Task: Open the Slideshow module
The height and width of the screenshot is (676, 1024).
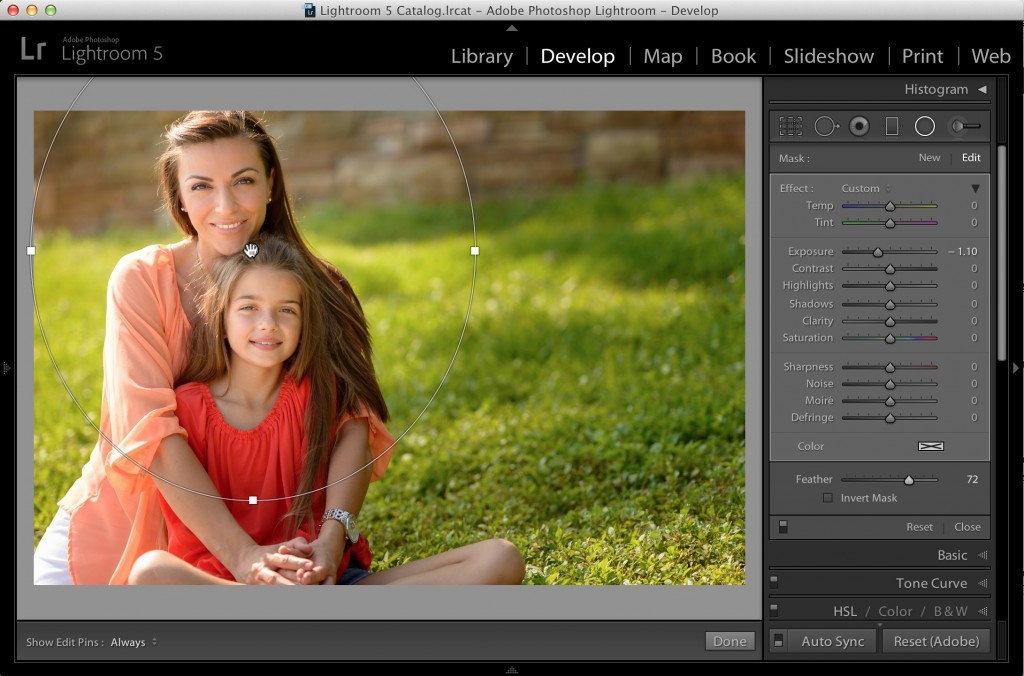Action: pos(828,56)
